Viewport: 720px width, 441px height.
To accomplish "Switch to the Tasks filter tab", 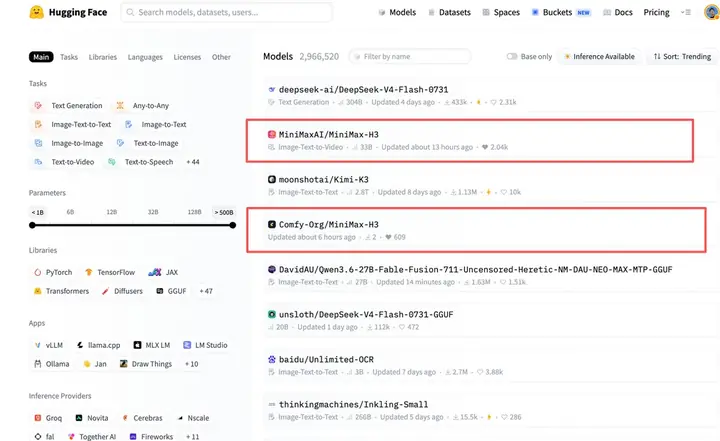I will point(69,57).
